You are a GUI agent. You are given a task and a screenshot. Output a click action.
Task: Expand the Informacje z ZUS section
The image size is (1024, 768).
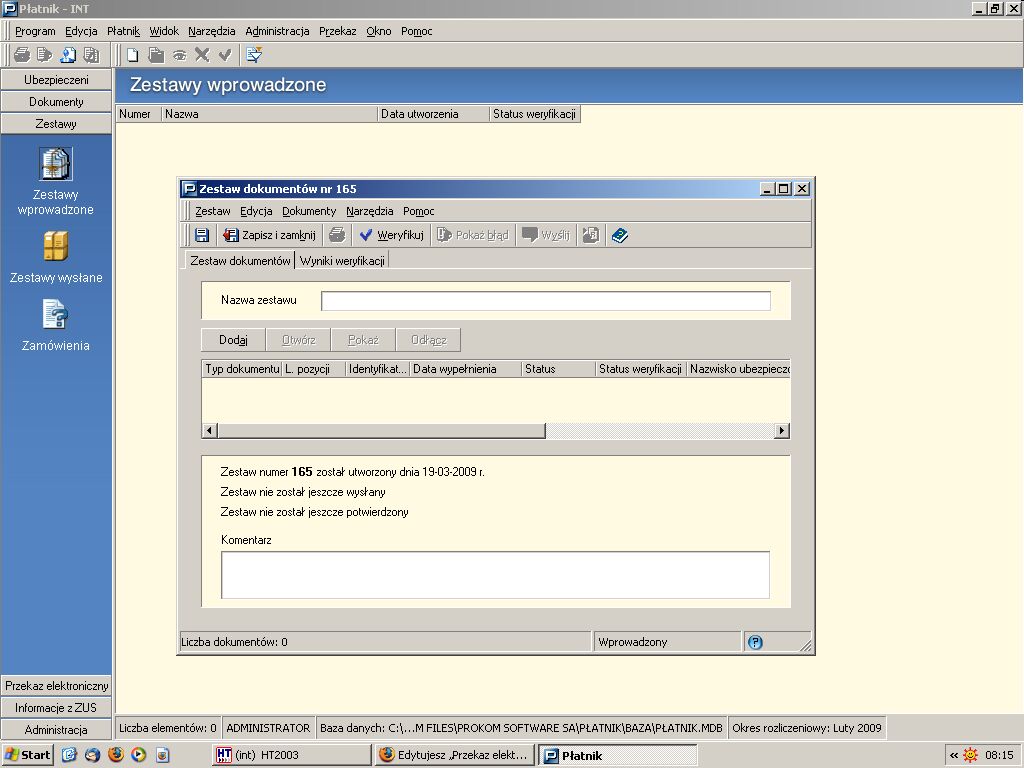coord(56,708)
